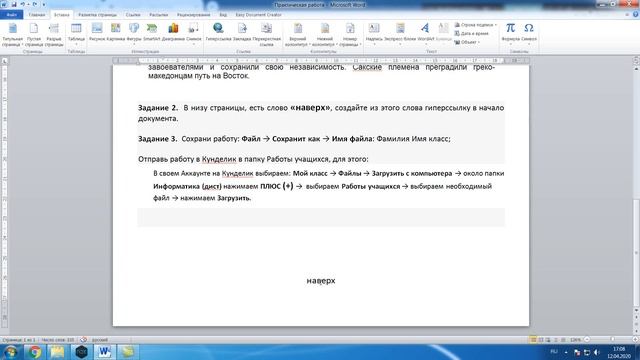Open page number options (Номер страницы)
Screen dimensions: 640x360
pos(350,35)
